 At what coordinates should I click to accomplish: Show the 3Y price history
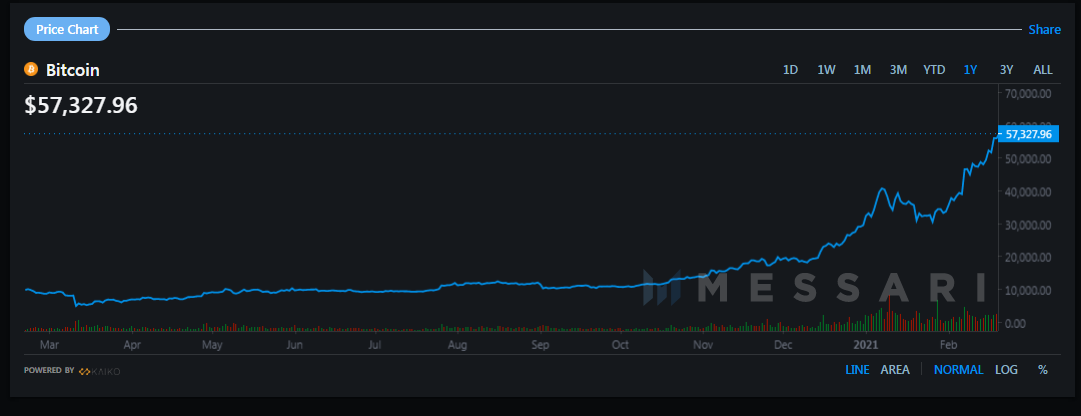point(1006,70)
